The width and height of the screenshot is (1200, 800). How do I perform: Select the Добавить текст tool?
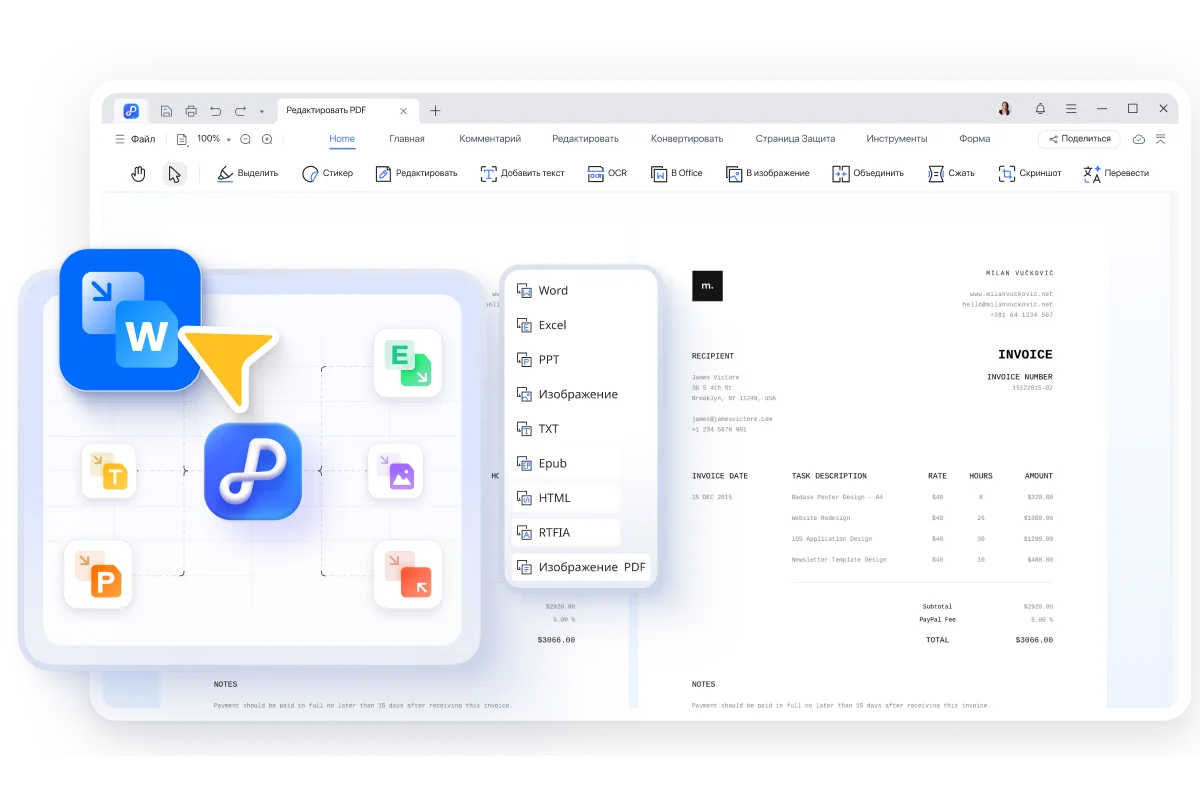point(523,172)
